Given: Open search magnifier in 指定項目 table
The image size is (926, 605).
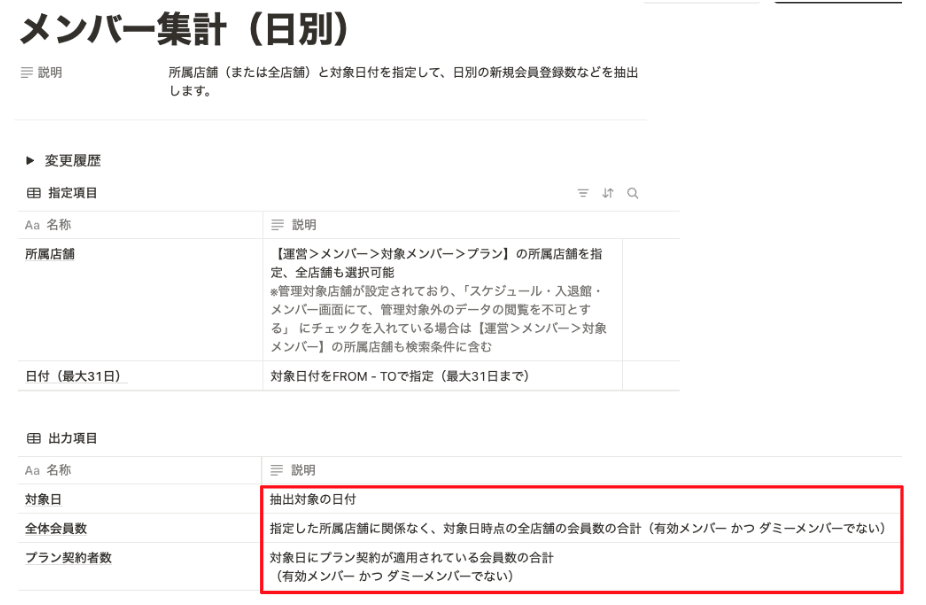Looking at the screenshot, I should [632, 193].
